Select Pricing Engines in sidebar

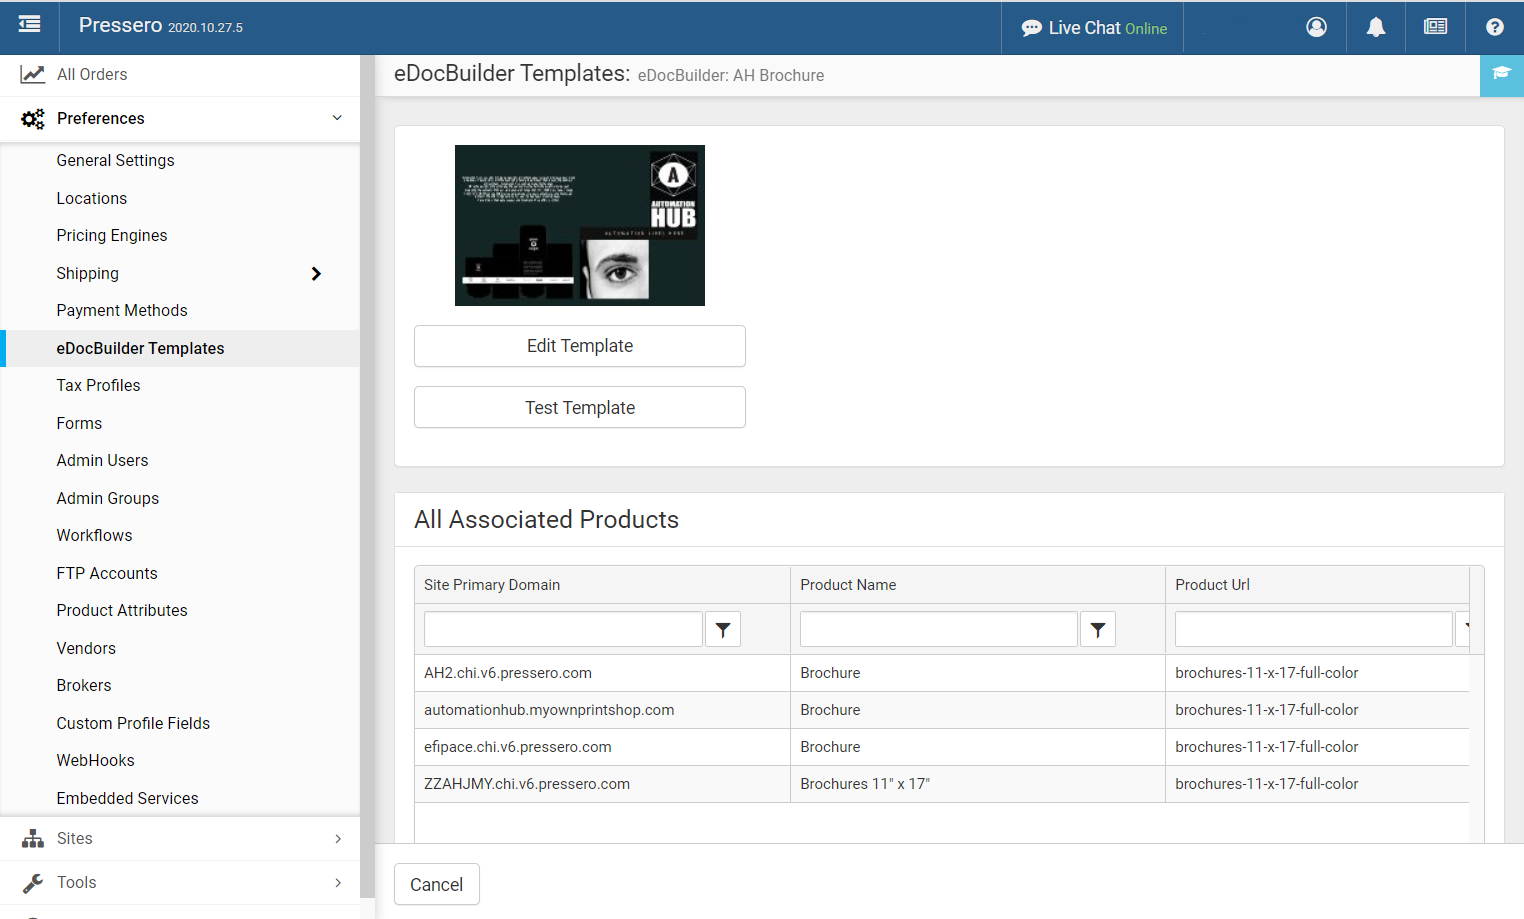112,235
